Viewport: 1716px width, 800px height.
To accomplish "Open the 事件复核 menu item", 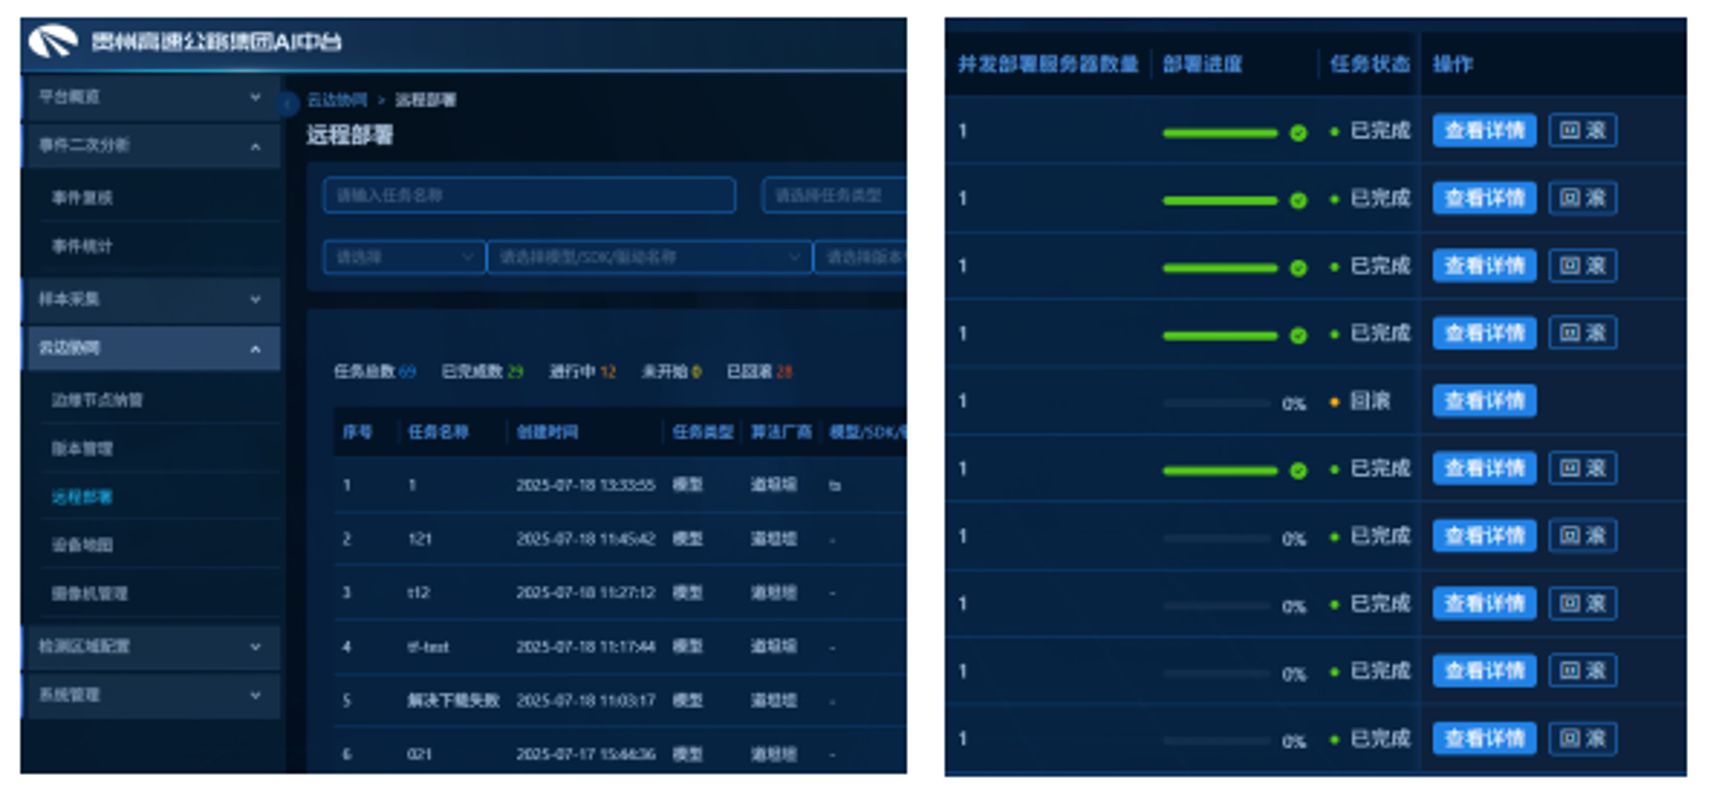I will [82, 198].
